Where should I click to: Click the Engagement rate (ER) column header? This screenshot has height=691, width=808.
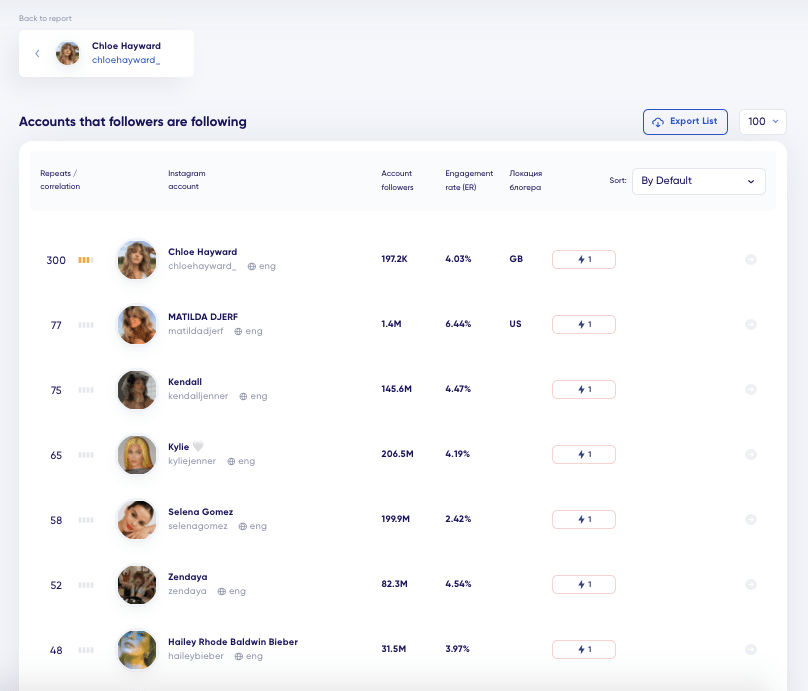click(469, 180)
